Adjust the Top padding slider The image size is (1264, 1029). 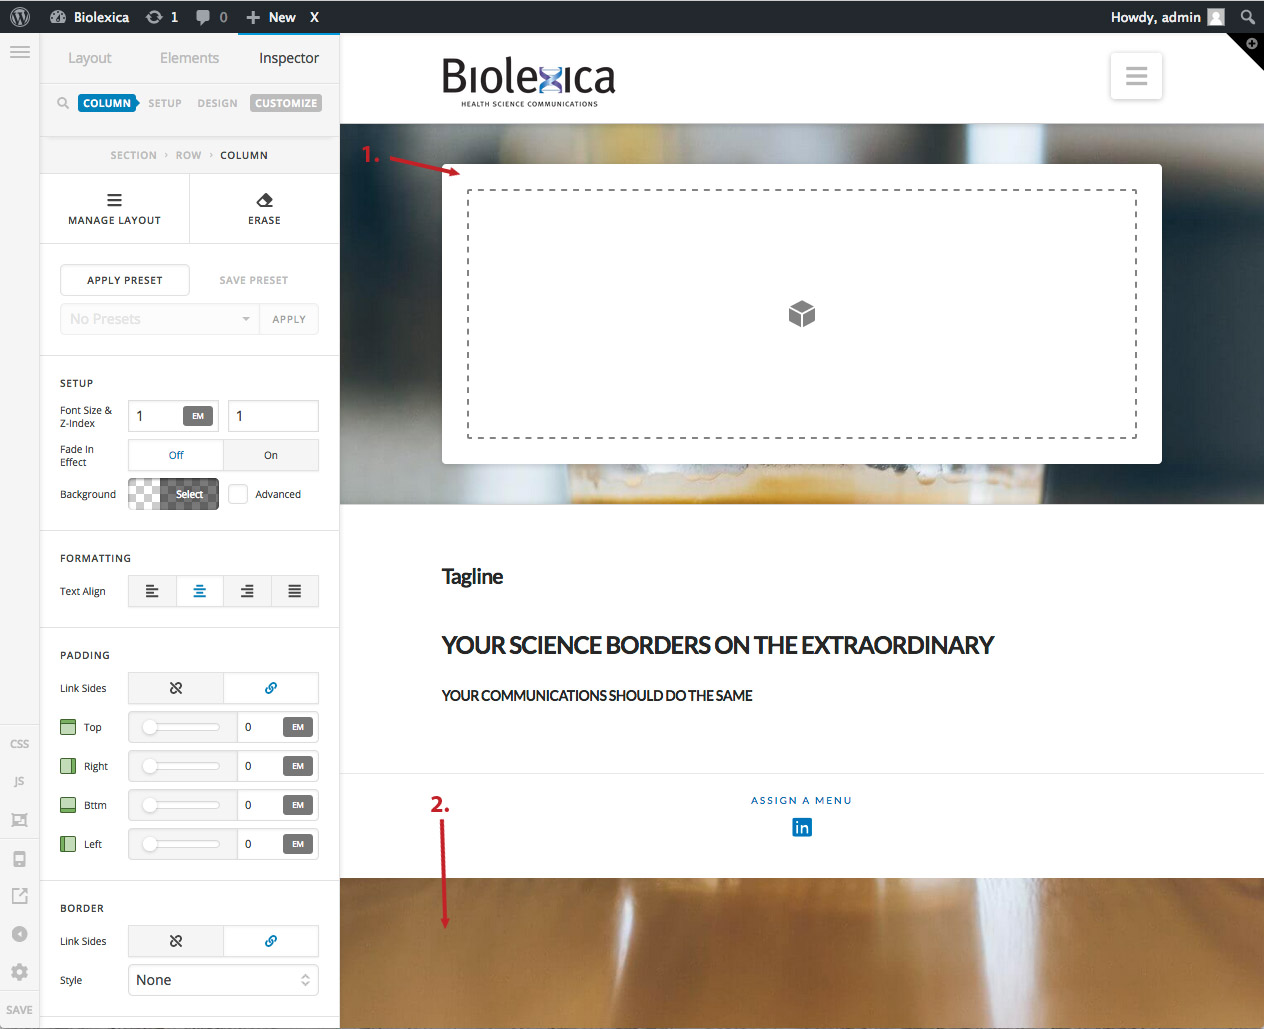click(182, 727)
